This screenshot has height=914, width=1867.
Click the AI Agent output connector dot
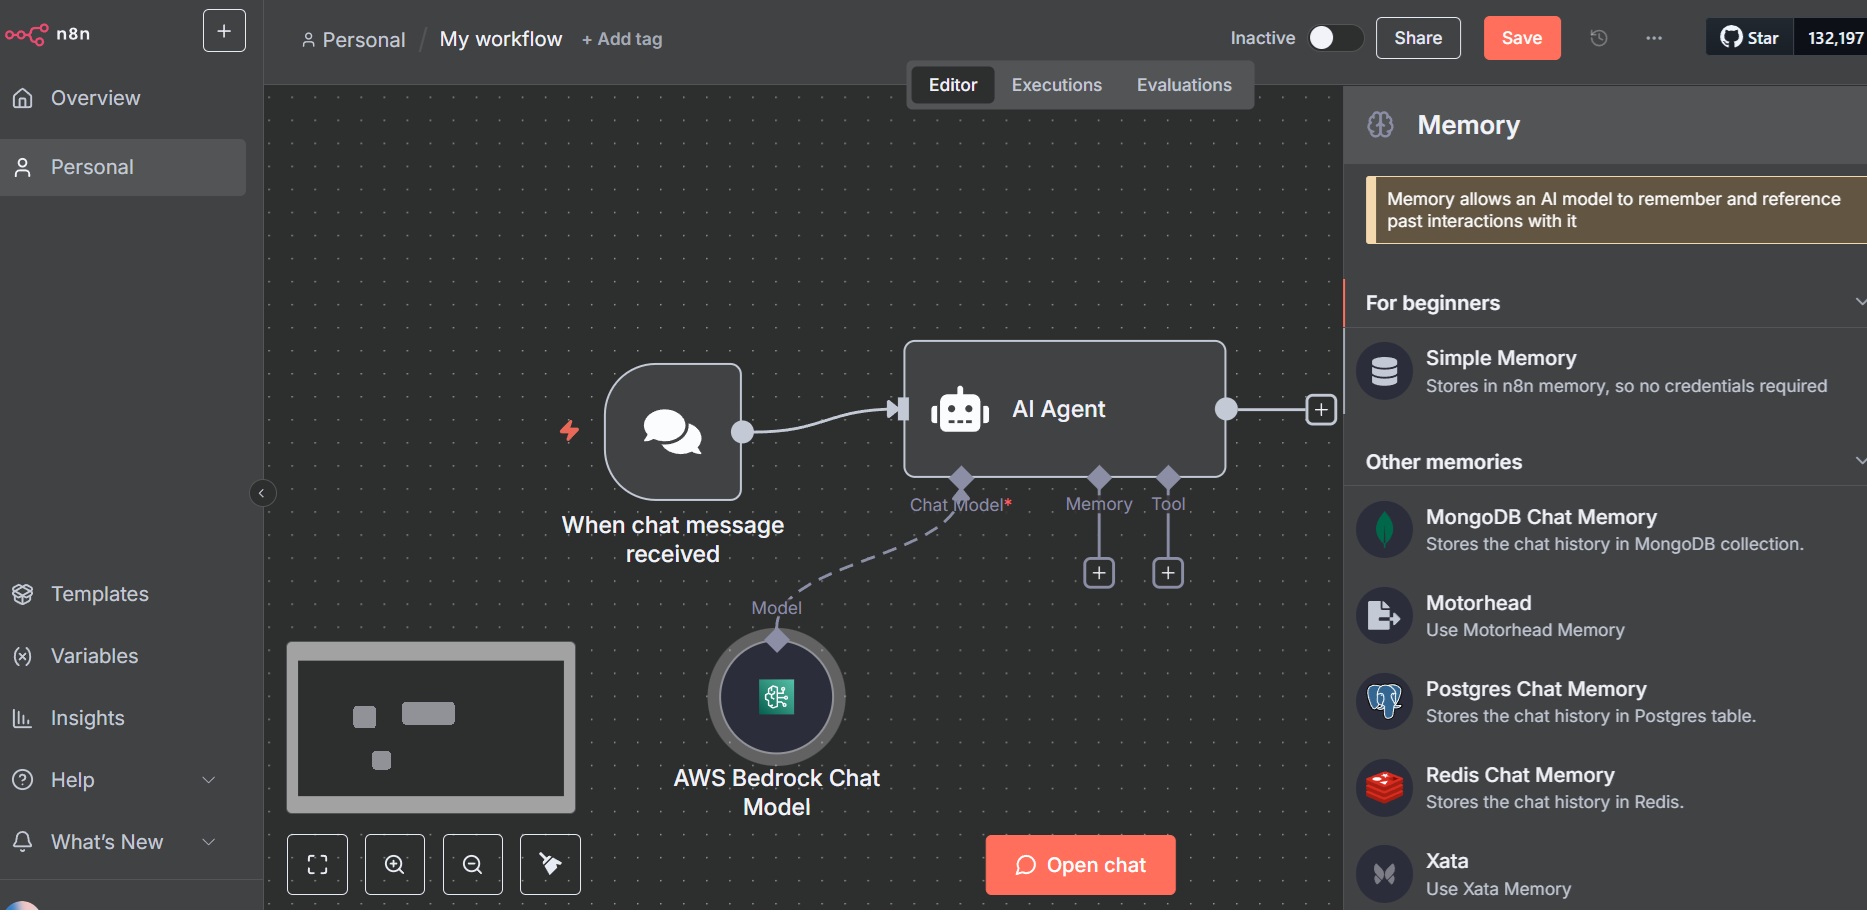click(x=1226, y=409)
